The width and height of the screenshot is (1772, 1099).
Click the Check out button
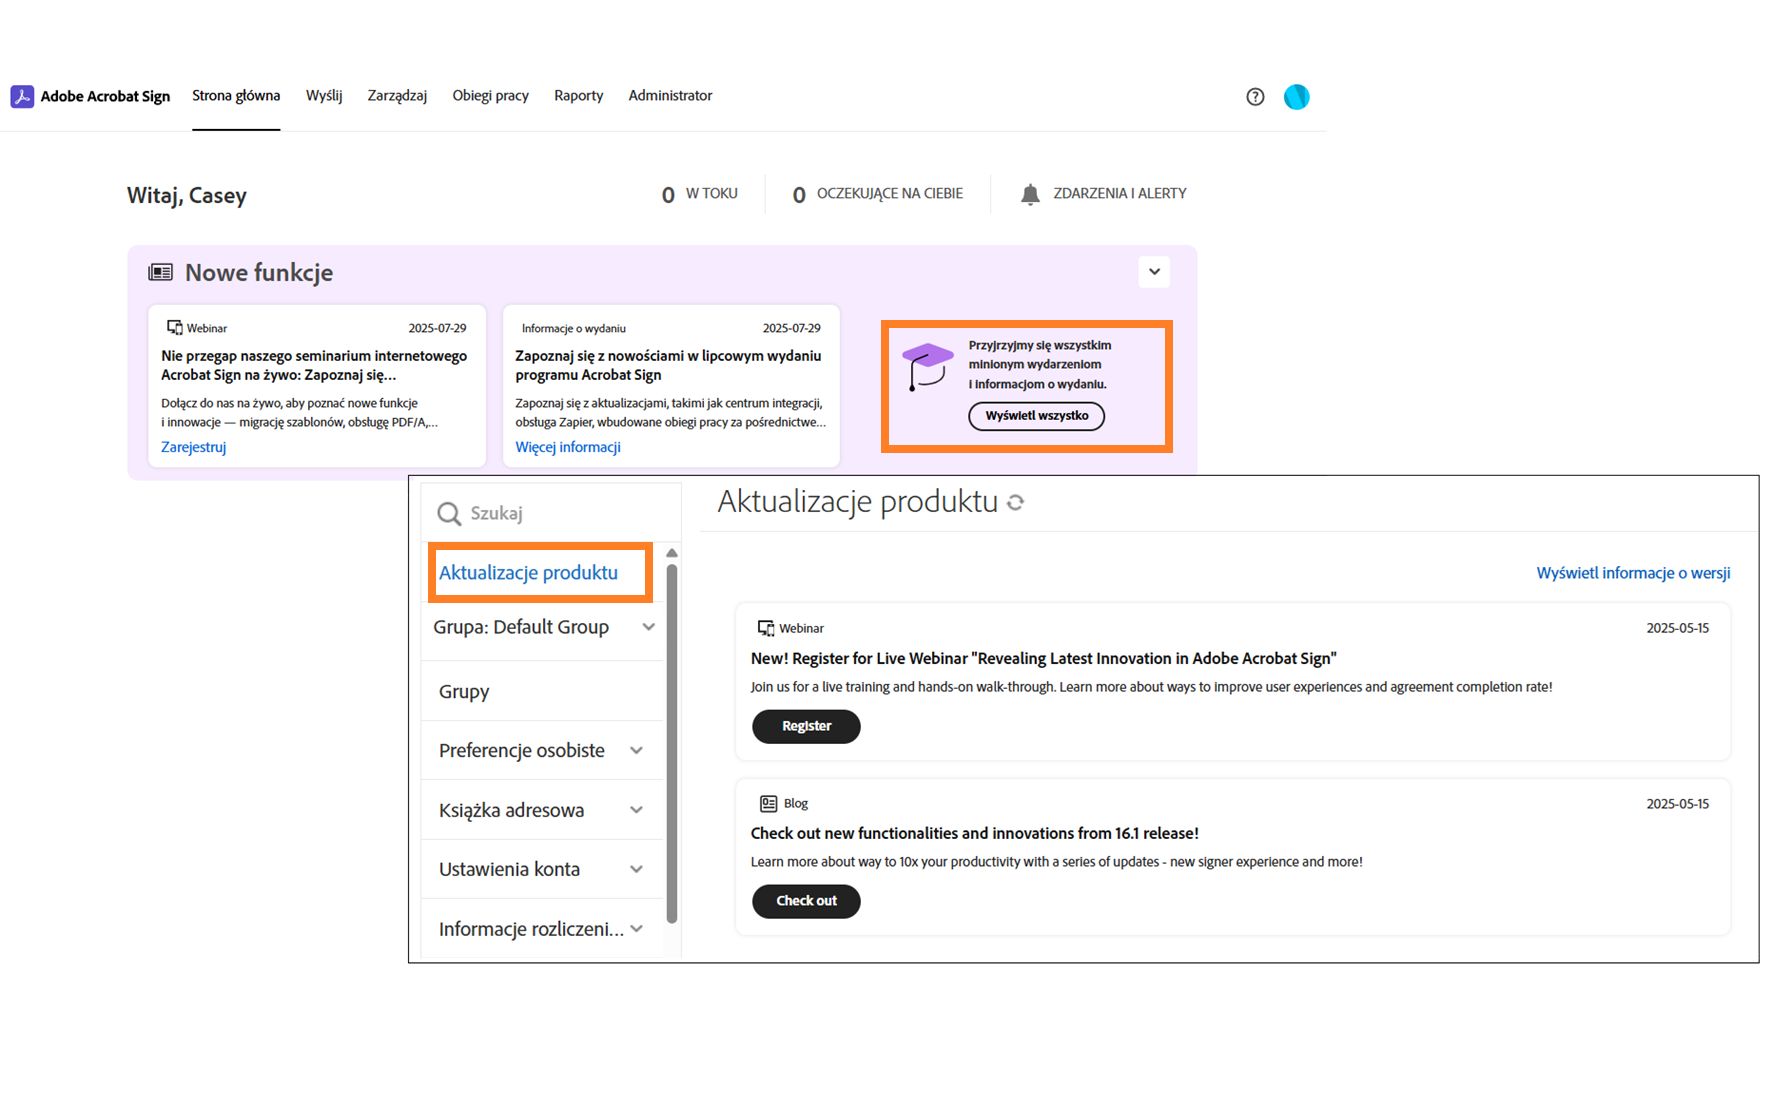(806, 901)
